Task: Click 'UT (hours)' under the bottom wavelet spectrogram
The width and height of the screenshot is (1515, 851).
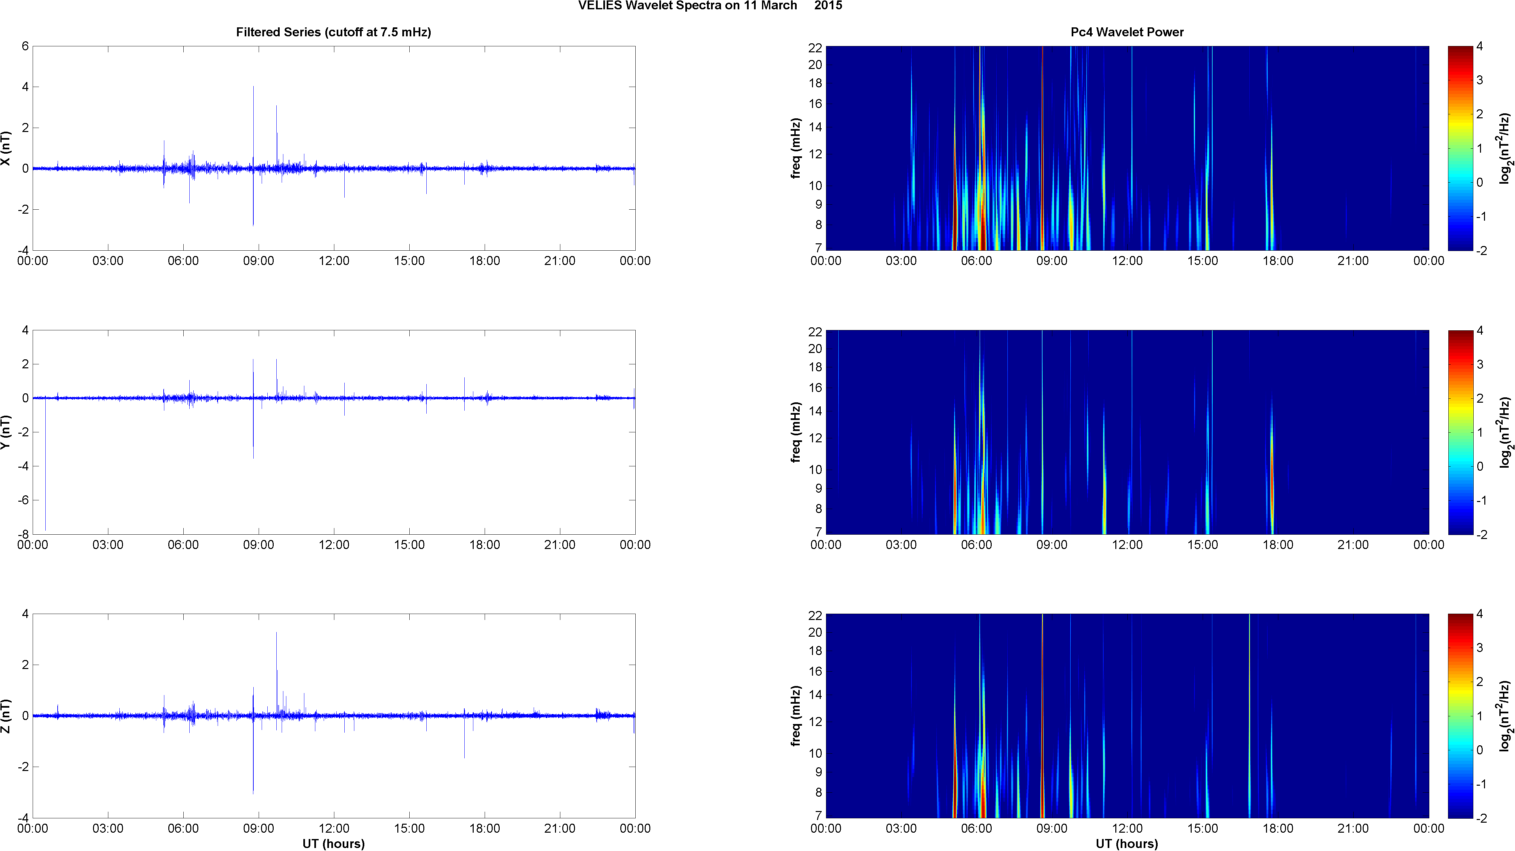Action: coord(1127,844)
